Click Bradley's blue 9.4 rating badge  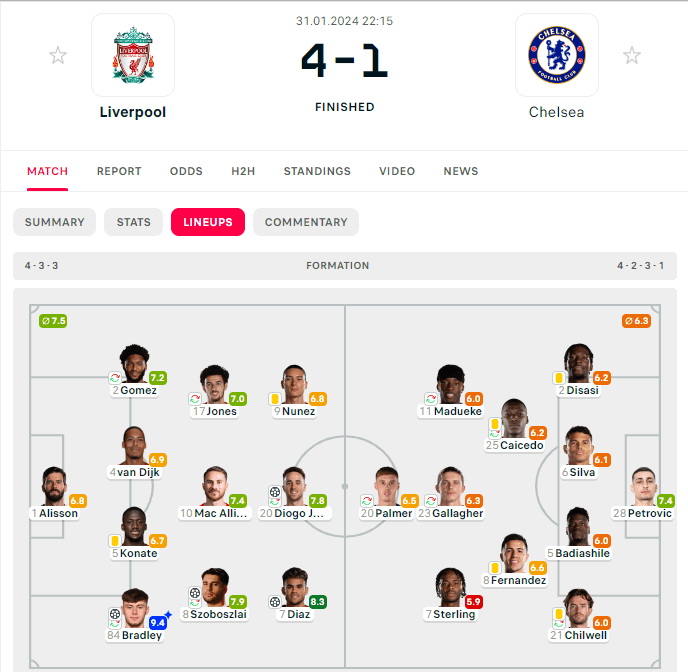[158, 622]
